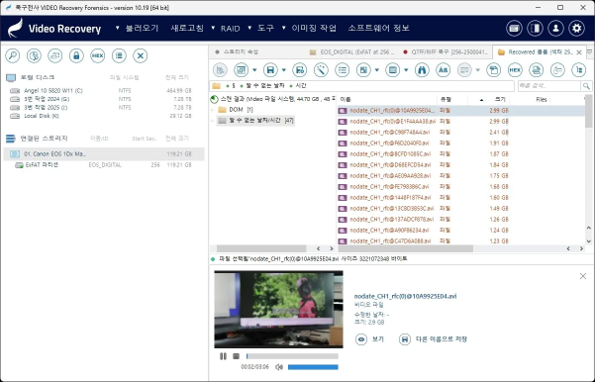The image size is (595, 382).
Task: Click the search magnifier beside the search field
Action: [x=586, y=86]
